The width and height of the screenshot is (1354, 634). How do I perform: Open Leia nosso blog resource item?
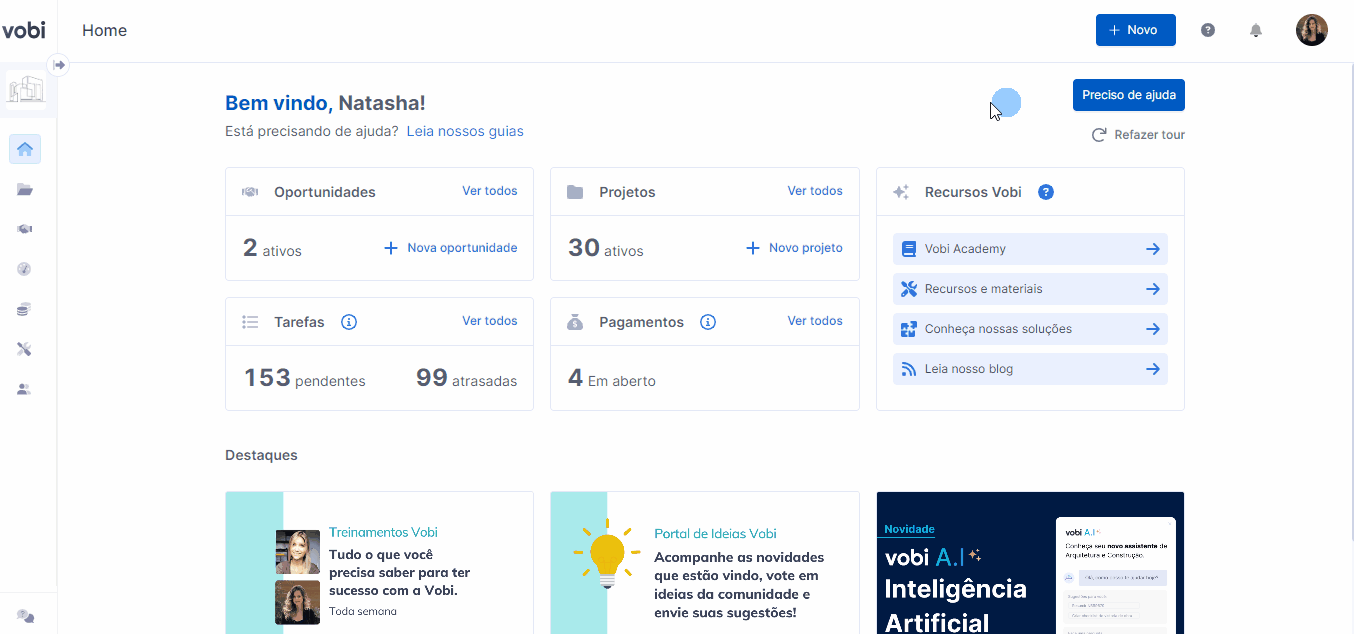point(1030,369)
